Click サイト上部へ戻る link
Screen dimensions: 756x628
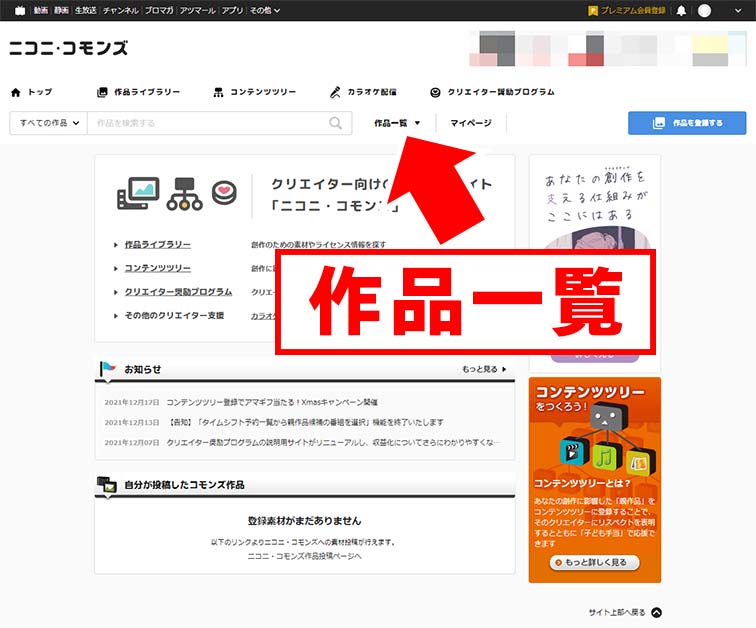pyautogui.click(x=617, y=612)
